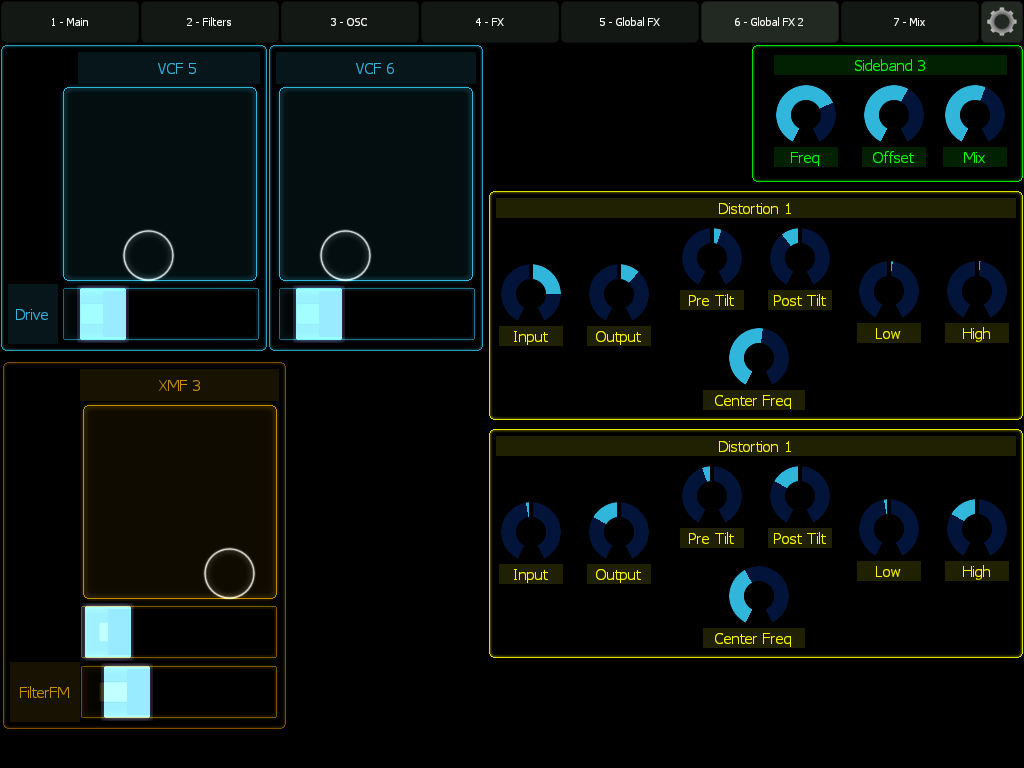Click the lower Distortion 1 Pre Tilt knob

(711, 495)
